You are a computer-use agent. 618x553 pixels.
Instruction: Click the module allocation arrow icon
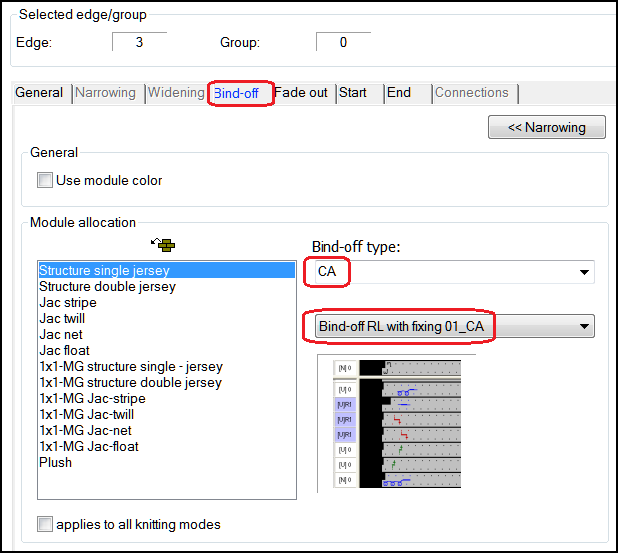click(x=162, y=245)
